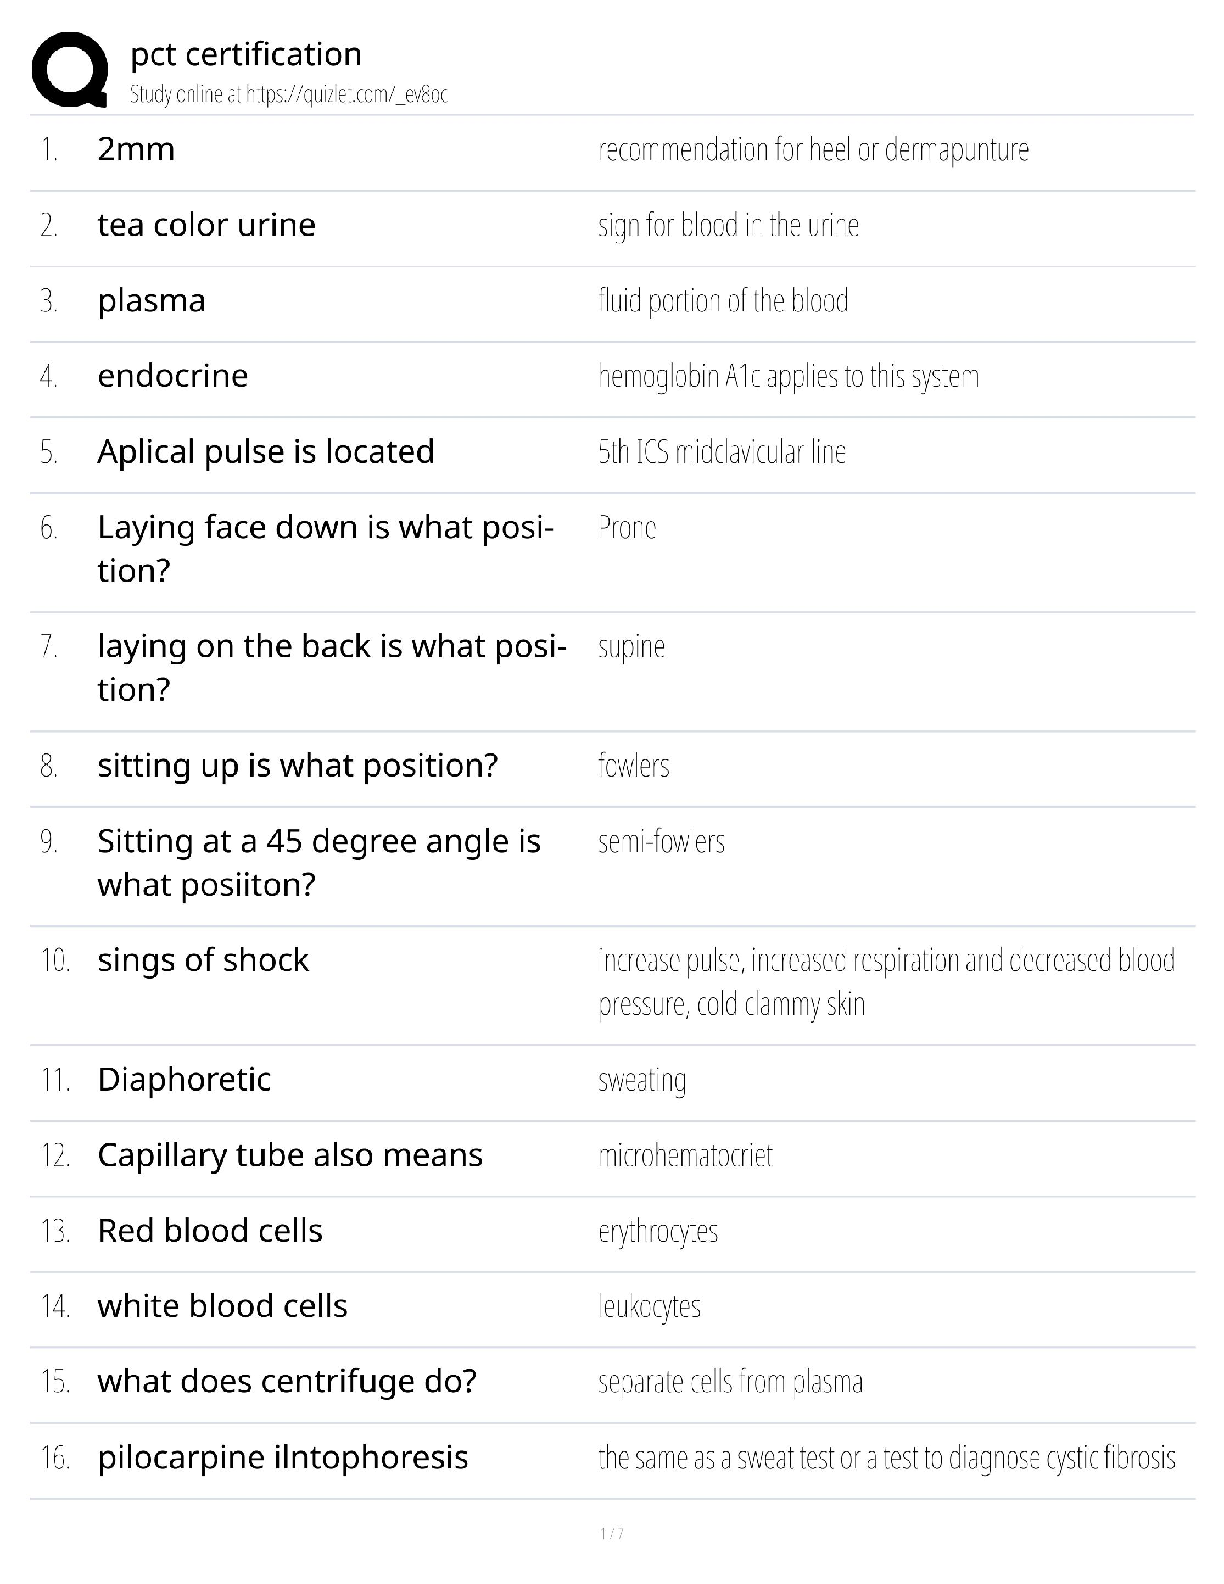This screenshot has width=1224, height=1584.
Task: Click the definition "Prone"
Action: tap(627, 528)
